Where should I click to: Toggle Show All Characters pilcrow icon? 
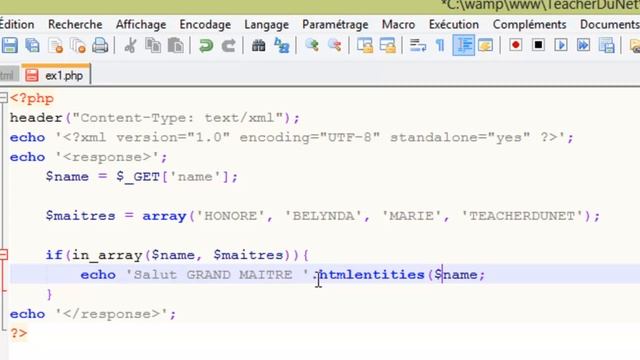440,45
